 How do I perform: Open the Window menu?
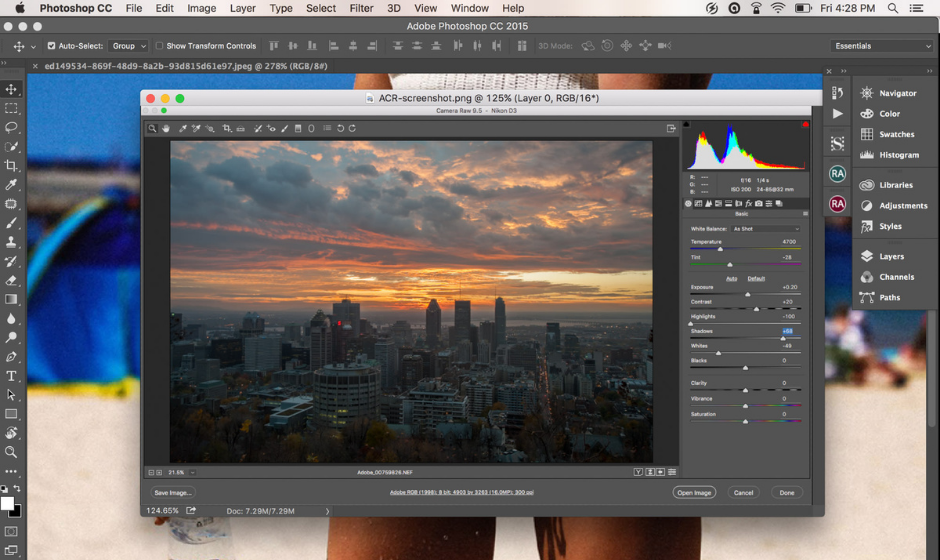(x=469, y=8)
